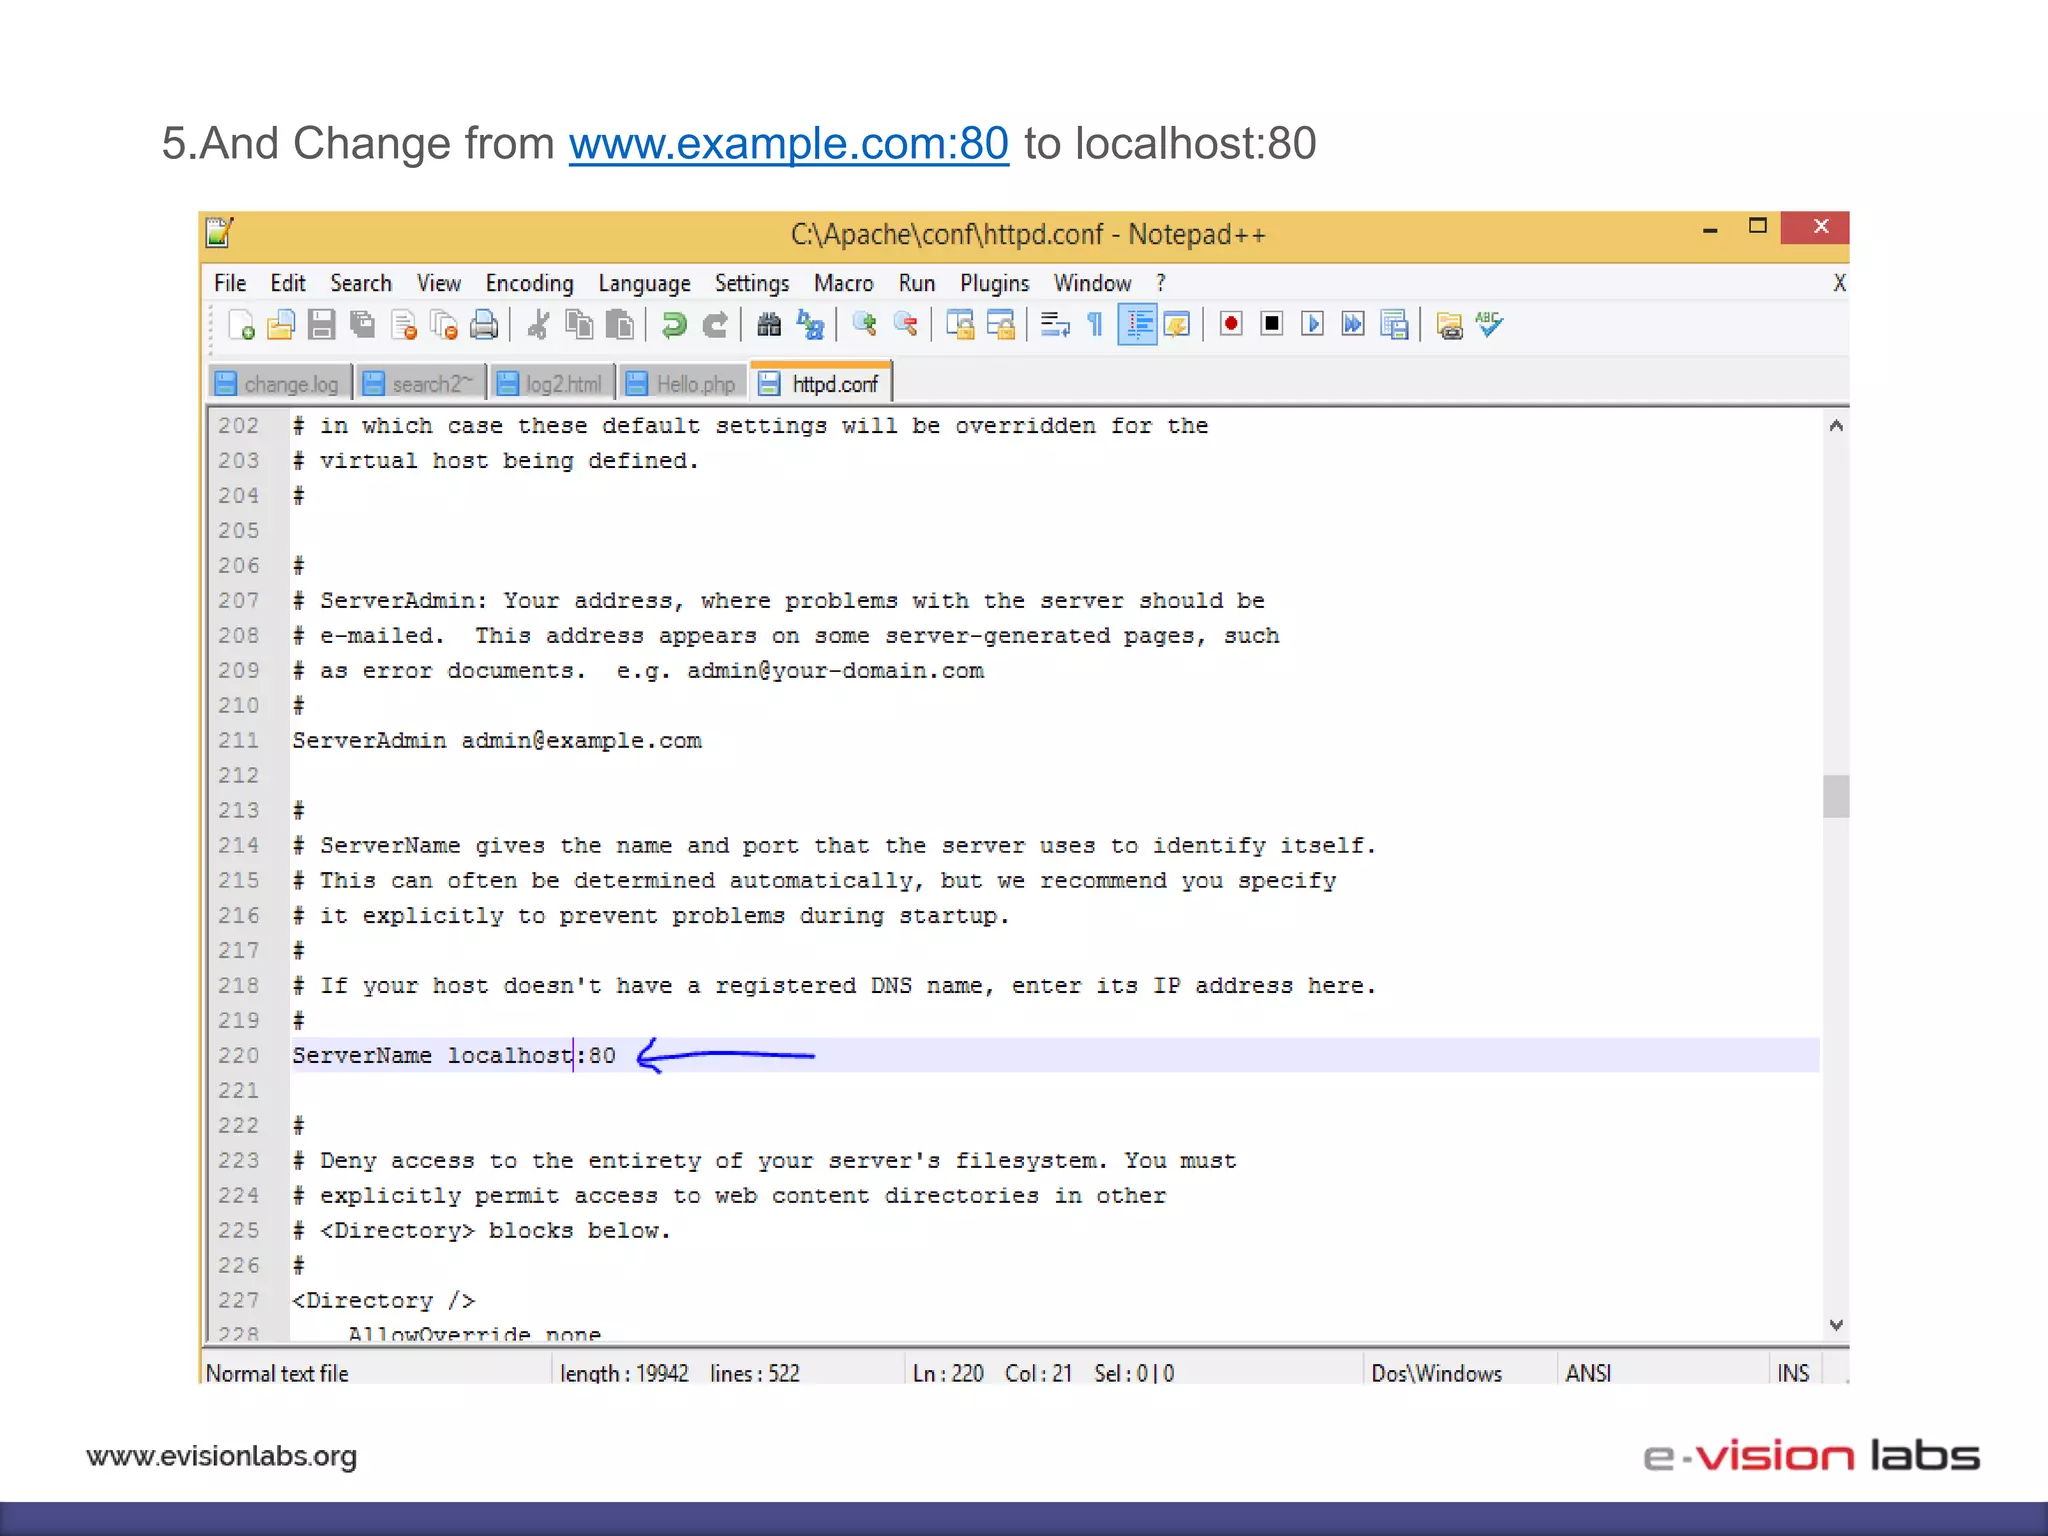The width and height of the screenshot is (2048, 1536).
Task: Toggle synchronize vertical scrolling icon
Action: [960, 325]
